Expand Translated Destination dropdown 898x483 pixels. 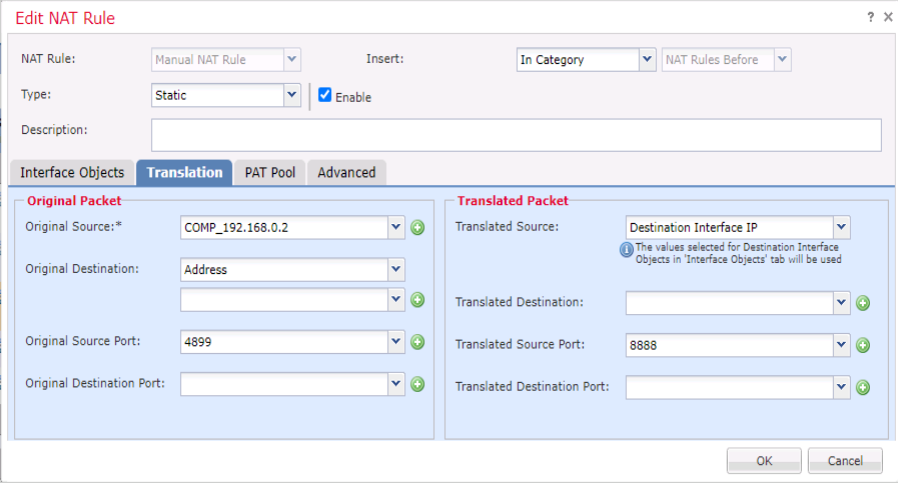841,303
